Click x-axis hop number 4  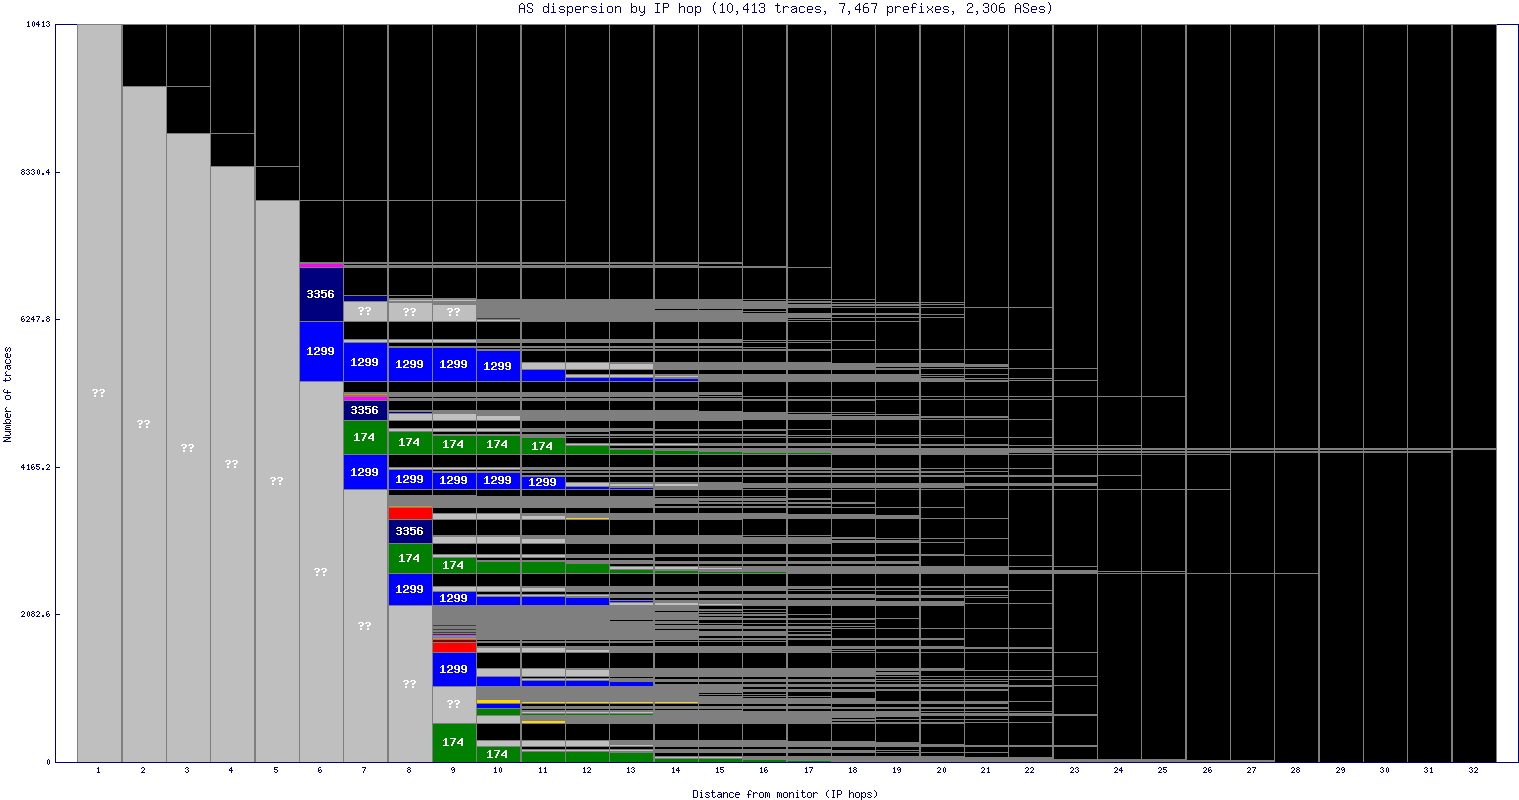232,771
